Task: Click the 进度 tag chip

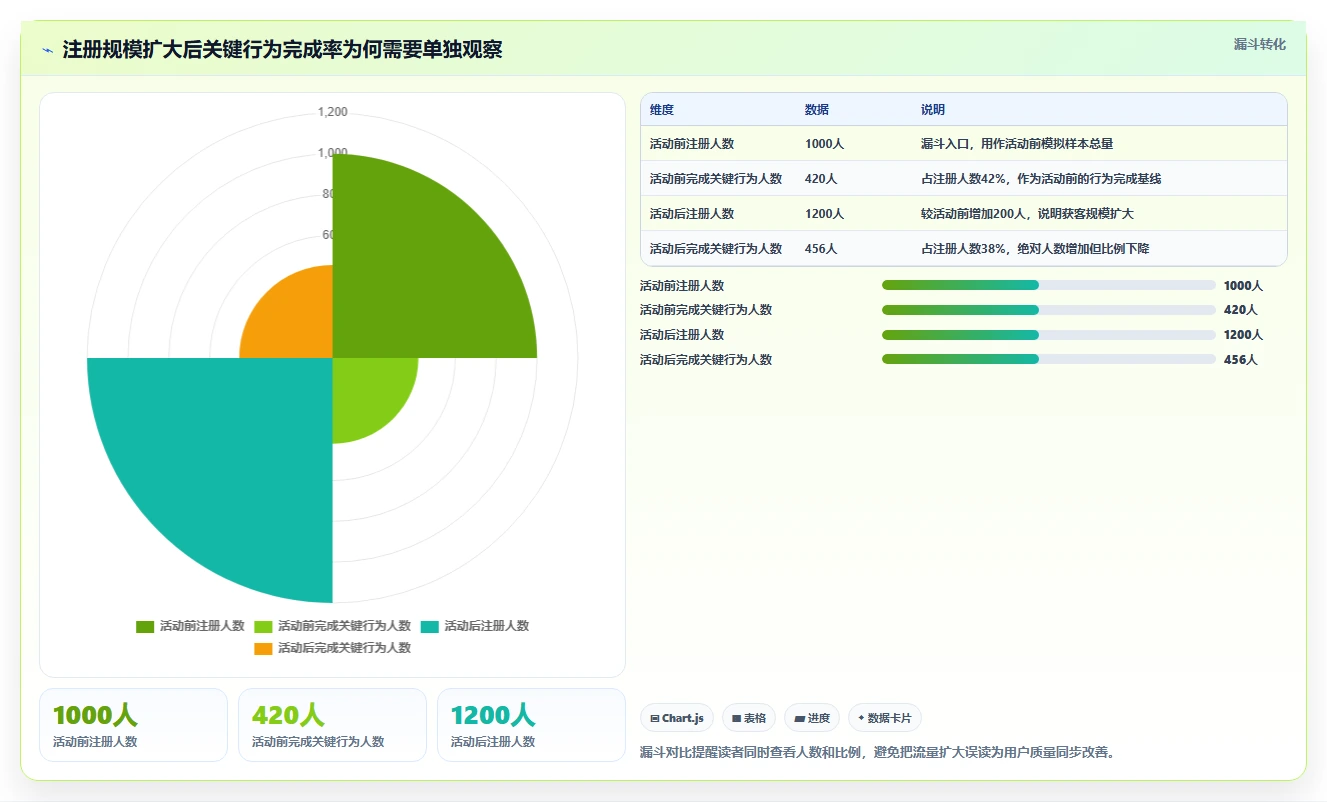Action: click(x=812, y=718)
